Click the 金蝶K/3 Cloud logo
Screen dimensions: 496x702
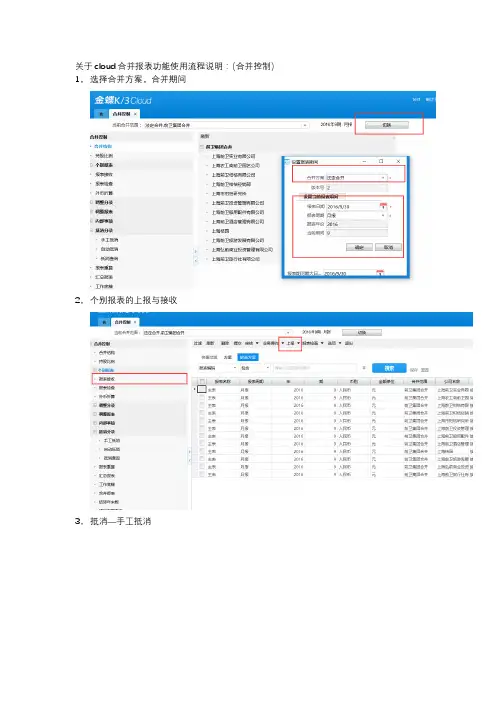tap(123, 100)
